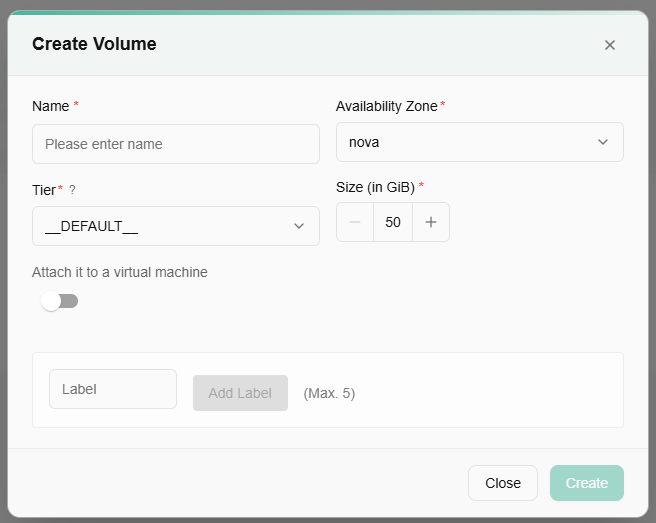Click the 'Create Volume' dialog title
The height and width of the screenshot is (523, 656).
click(x=94, y=44)
